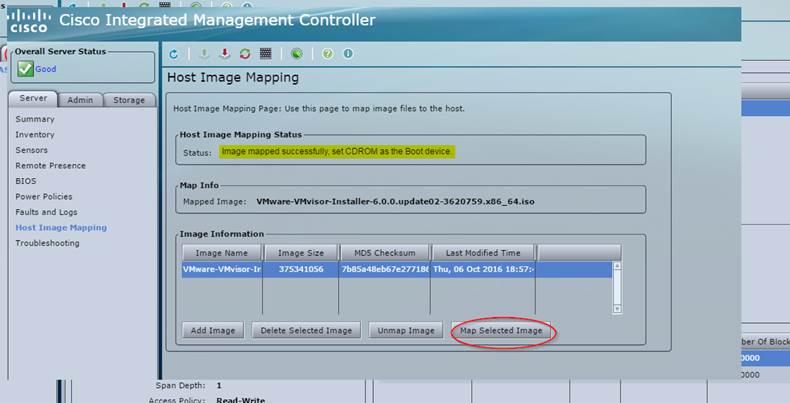This screenshot has height=403, width=790.
Task: Launch the KVM console keyboard icon
Action: pos(266,53)
